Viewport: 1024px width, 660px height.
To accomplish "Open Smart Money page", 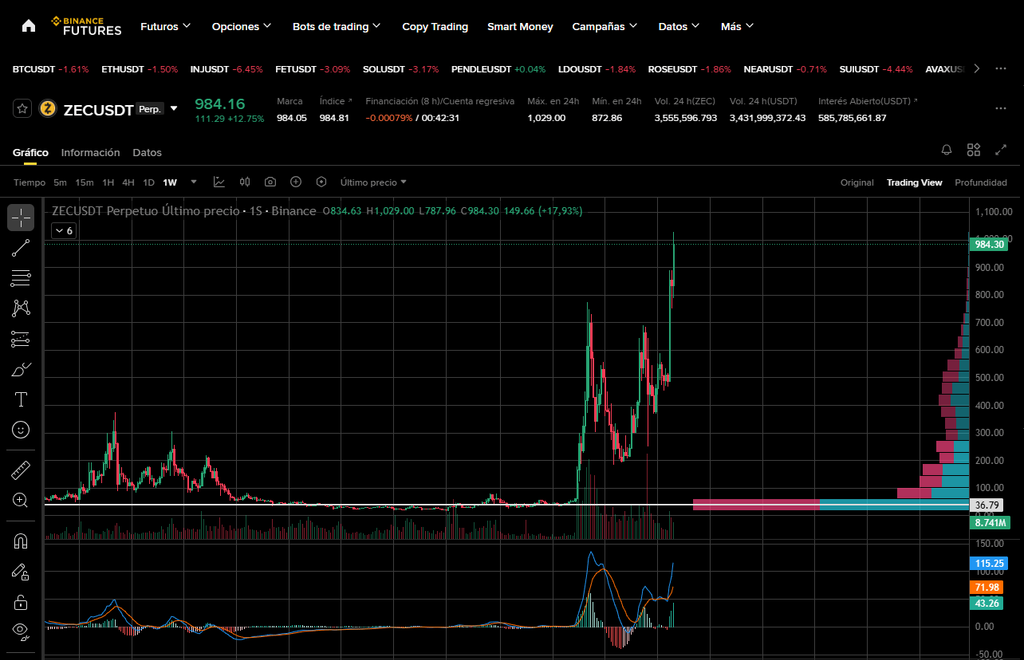I will 520,26.
